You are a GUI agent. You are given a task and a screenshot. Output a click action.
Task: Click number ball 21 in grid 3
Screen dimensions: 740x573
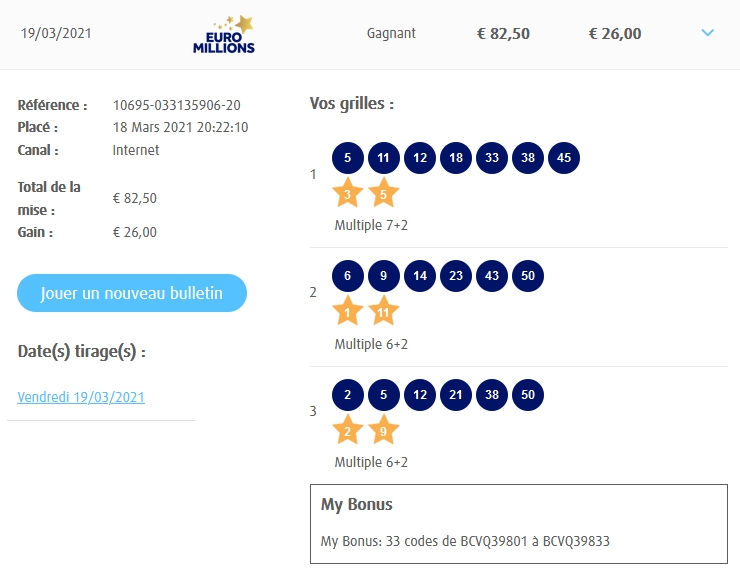(456, 394)
